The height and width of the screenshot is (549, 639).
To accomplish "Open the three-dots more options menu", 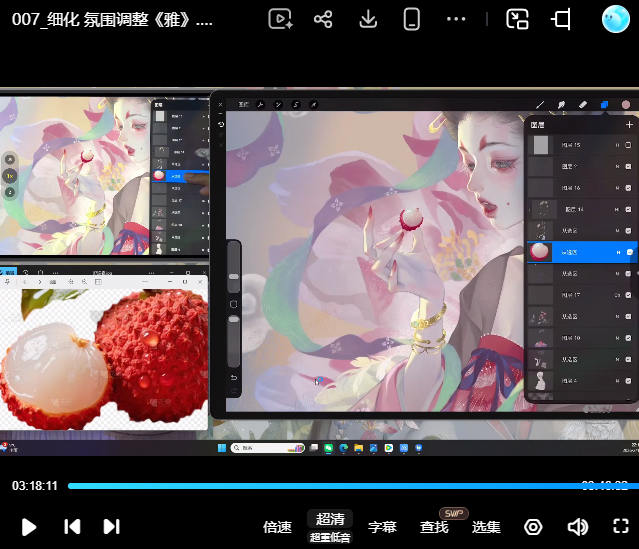I will pyautogui.click(x=456, y=19).
